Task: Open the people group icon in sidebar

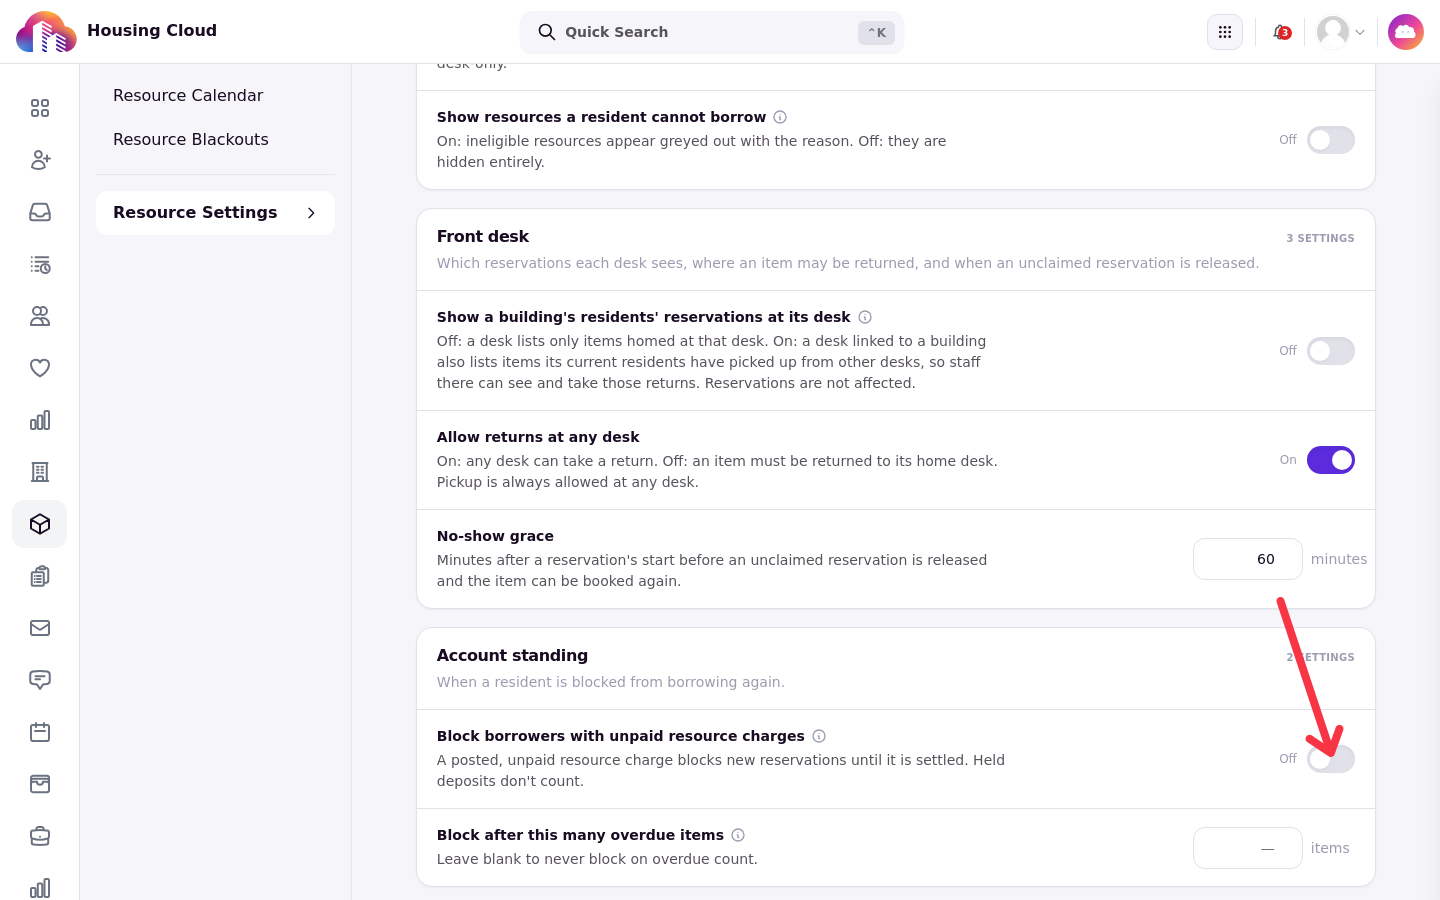Action: pyautogui.click(x=40, y=316)
